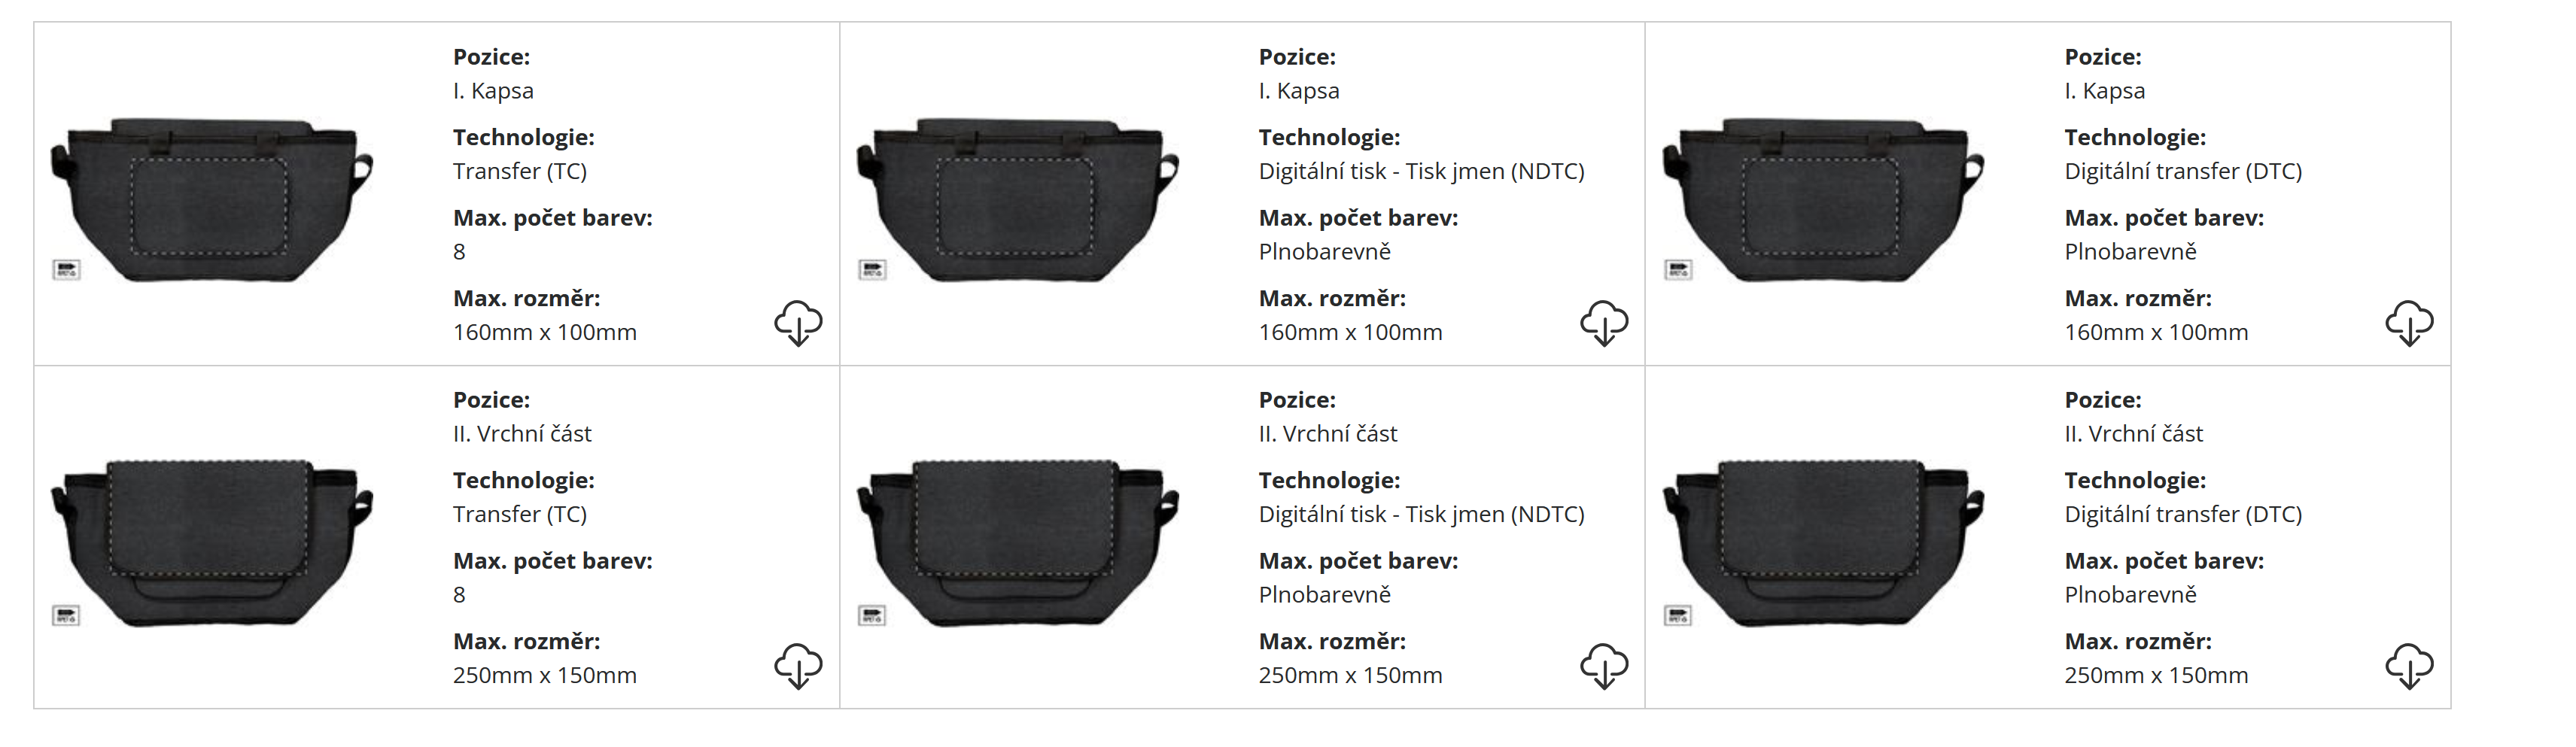The height and width of the screenshot is (747, 2576).
Task: Click "Digitální tisk - Tisk jmen (NDTC)" text in I. Kapsa card
Action: tap(1421, 172)
